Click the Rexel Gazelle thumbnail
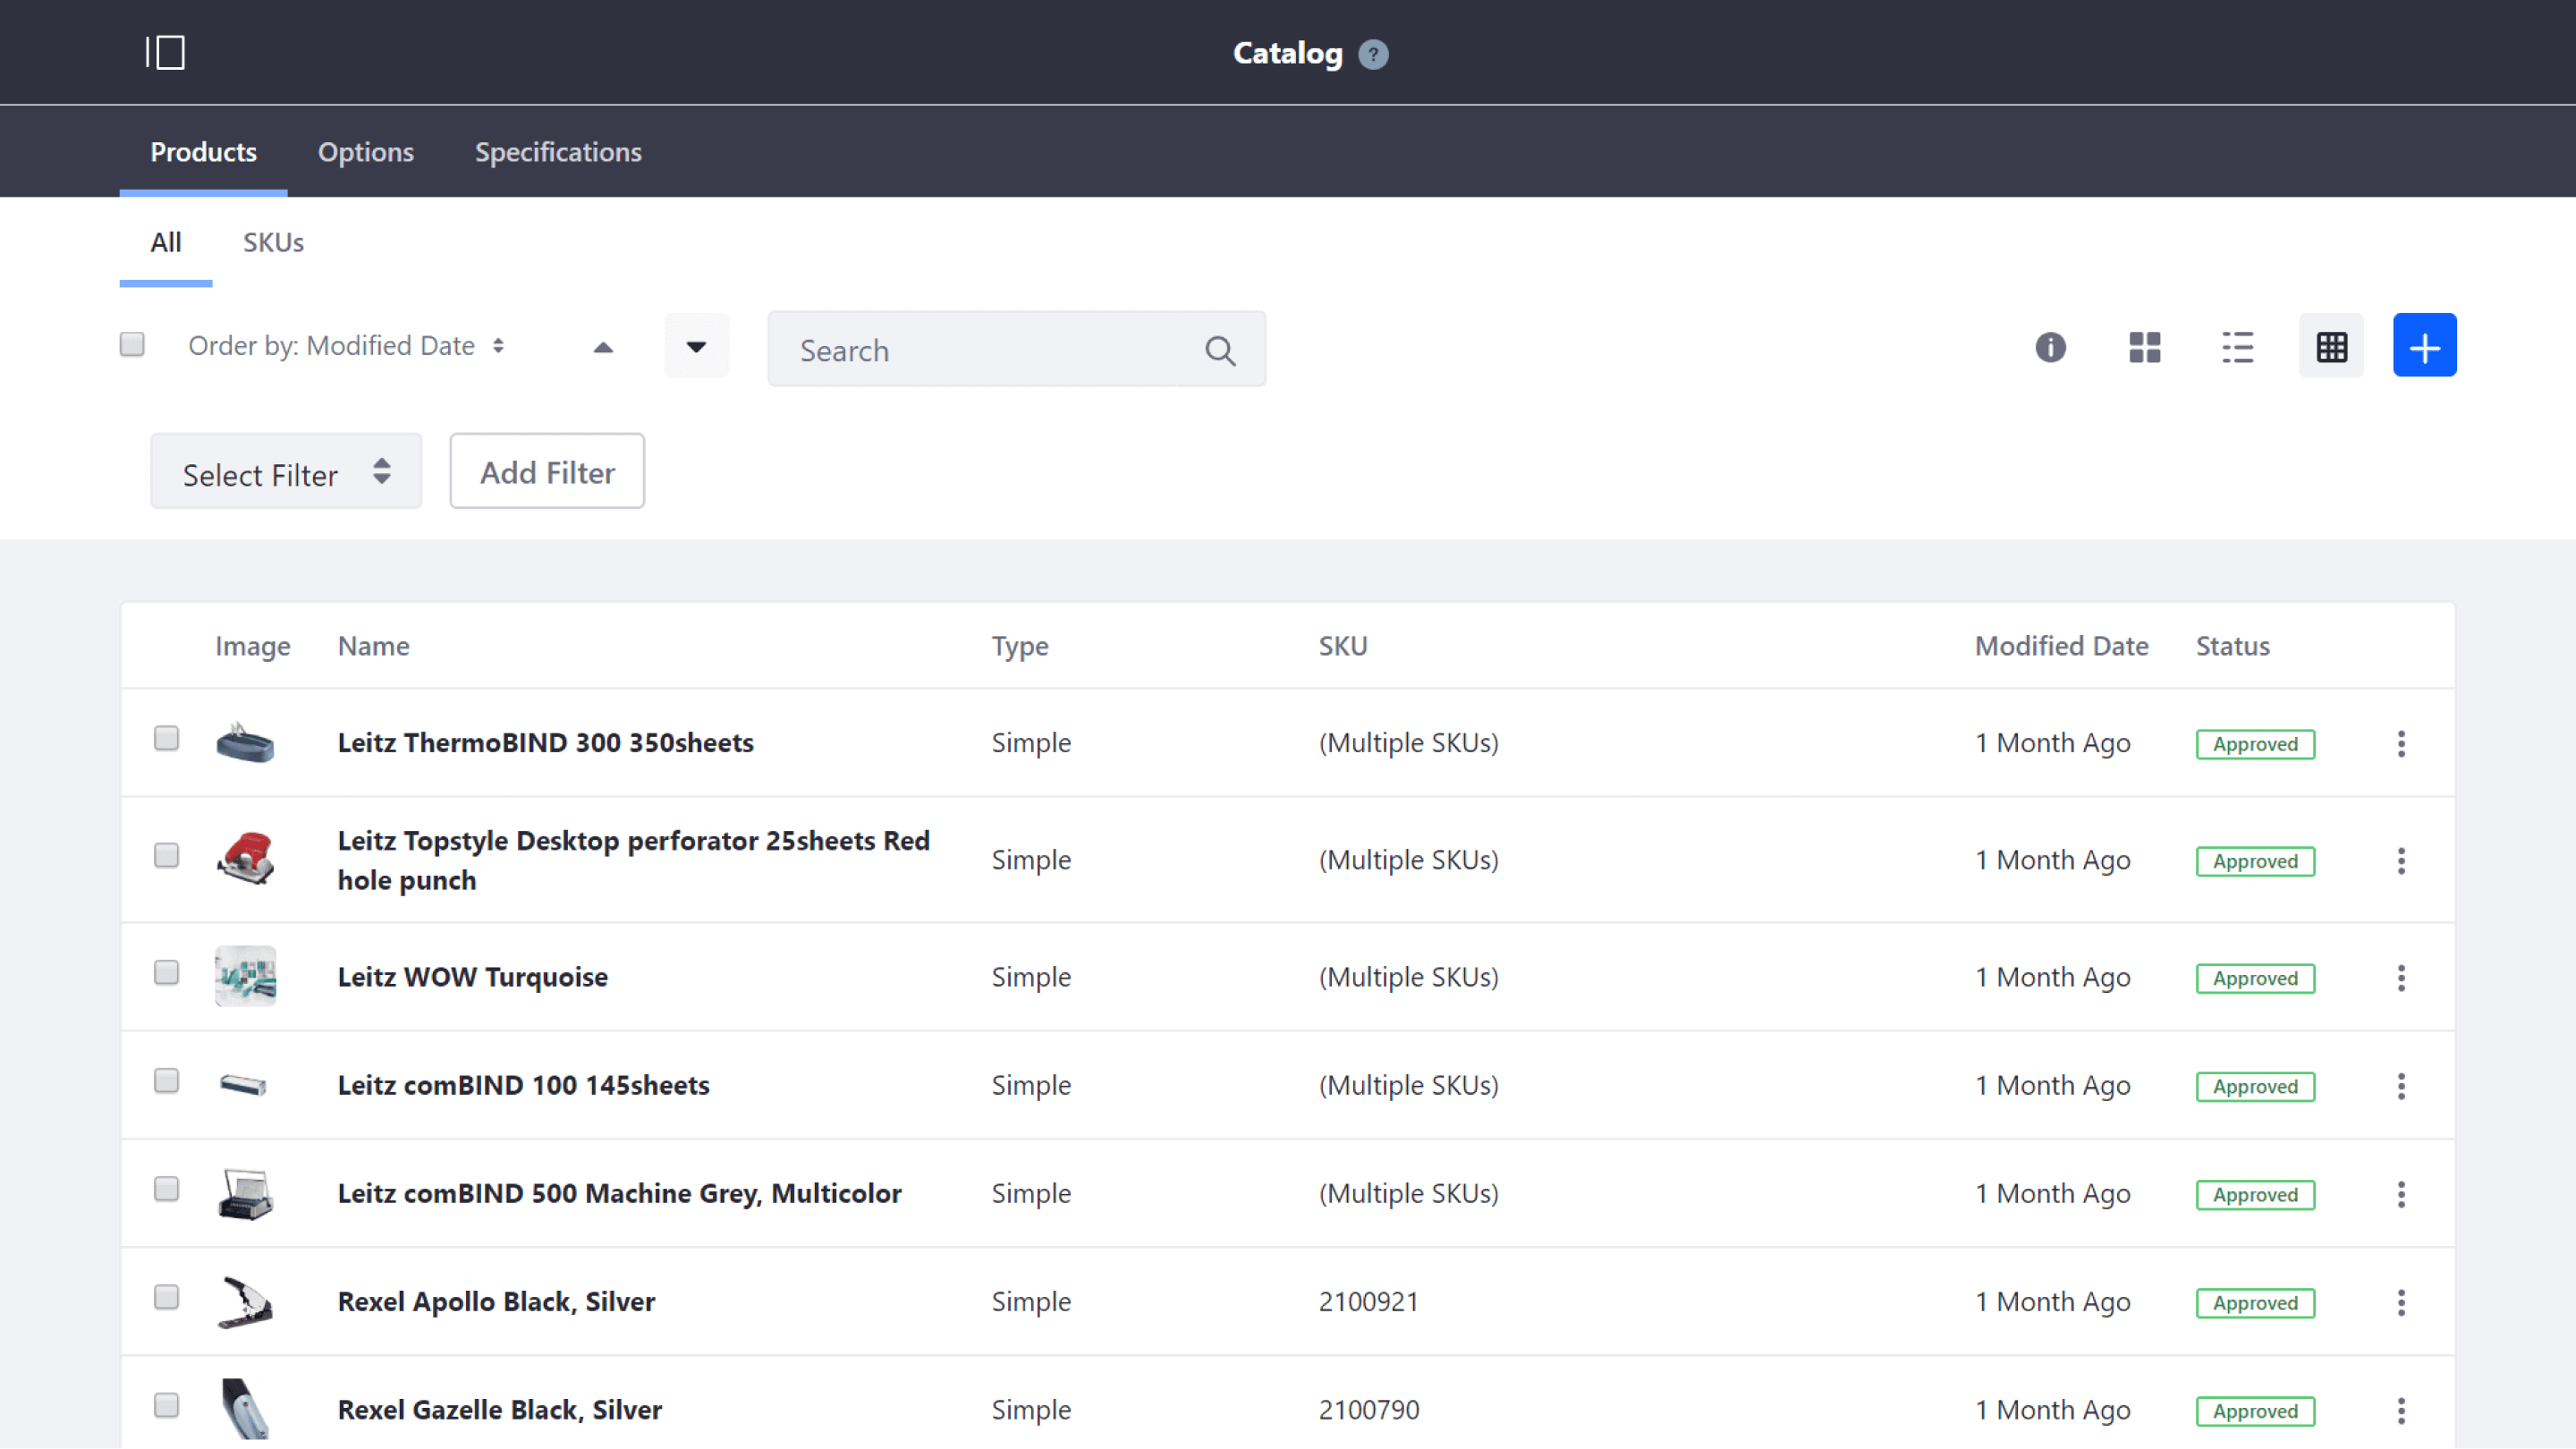 point(245,1408)
